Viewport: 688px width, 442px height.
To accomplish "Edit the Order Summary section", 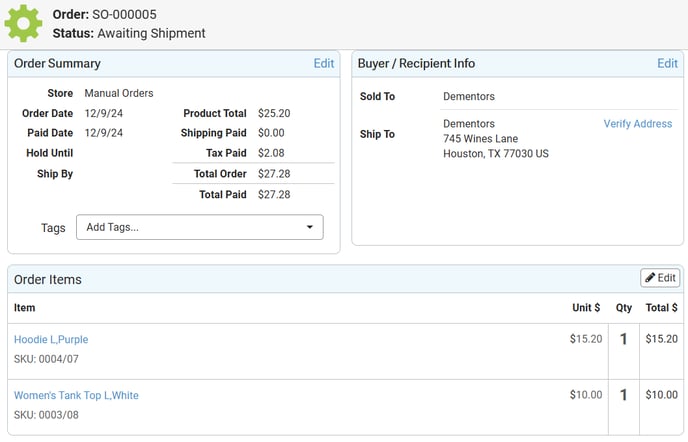I will point(324,64).
